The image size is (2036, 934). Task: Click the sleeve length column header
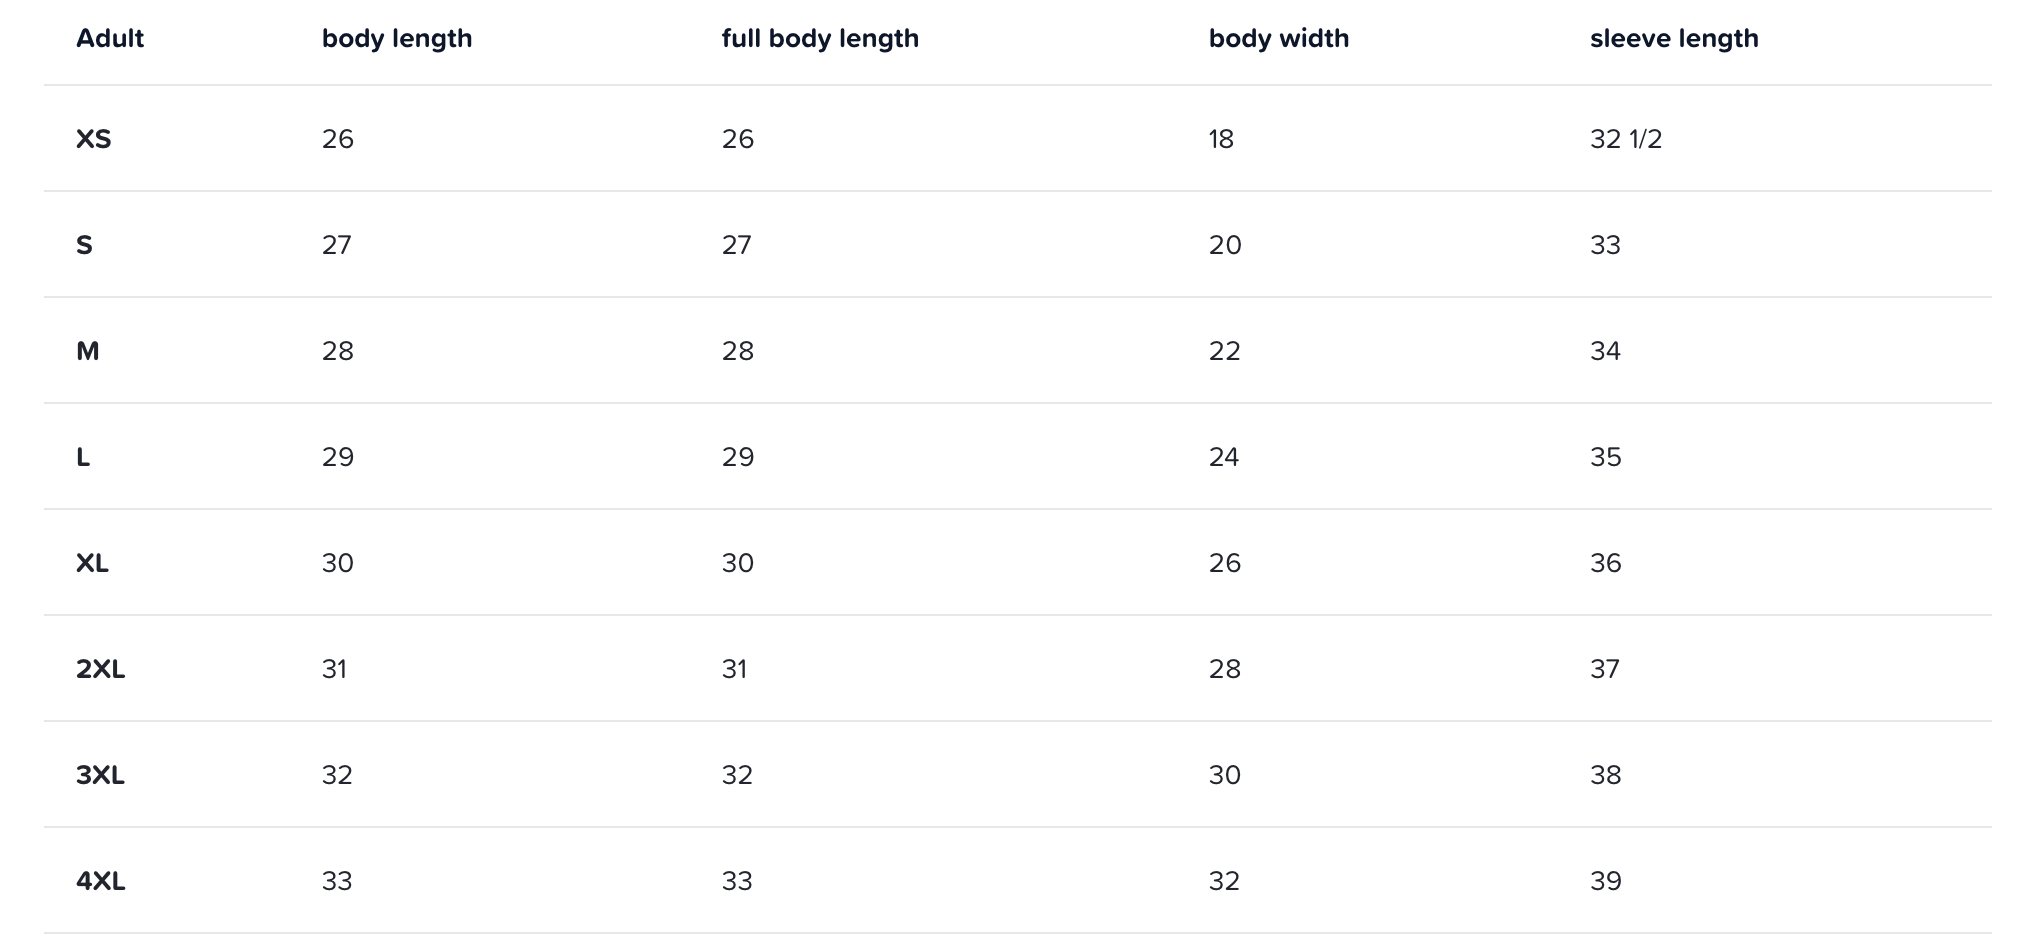point(1673,39)
